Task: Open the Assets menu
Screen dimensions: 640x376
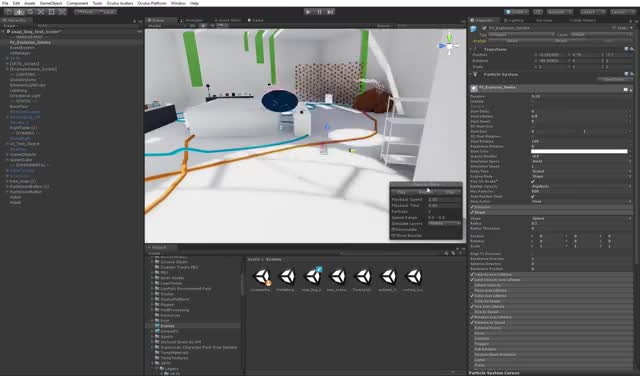Action: pos(29,3)
